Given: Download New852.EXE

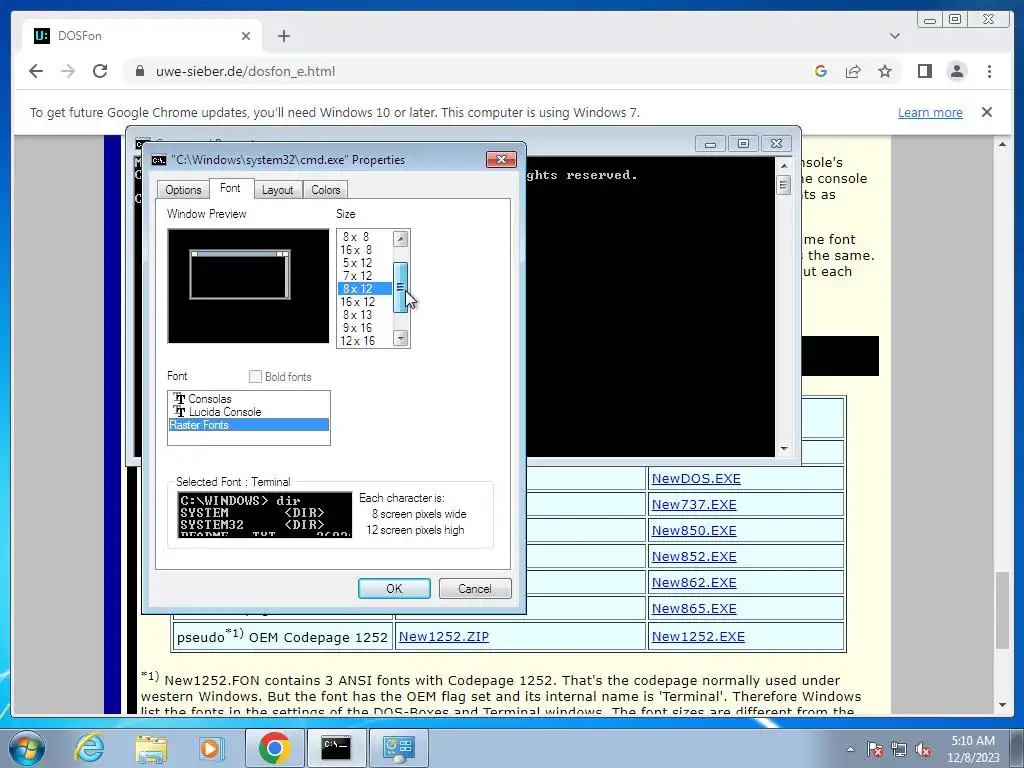Looking at the screenshot, I should click(x=694, y=557).
